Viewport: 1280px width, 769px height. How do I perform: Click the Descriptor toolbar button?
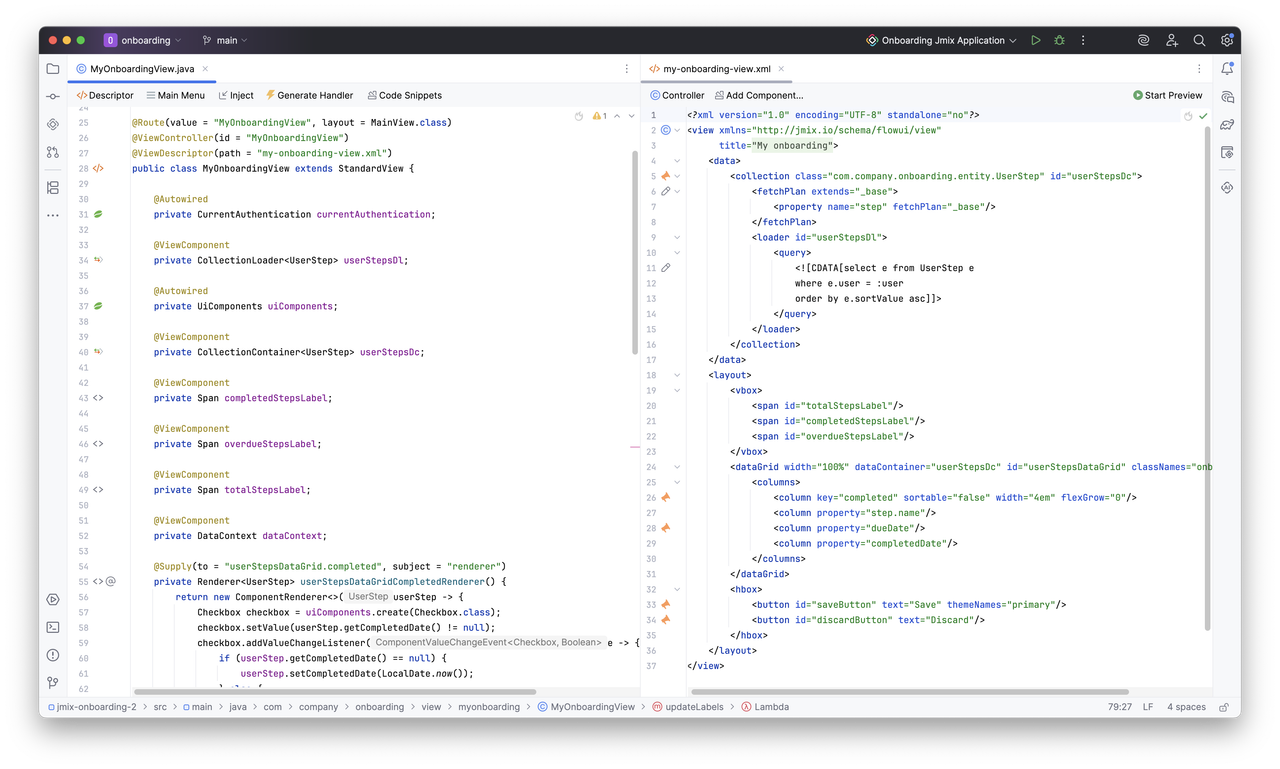[105, 95]
